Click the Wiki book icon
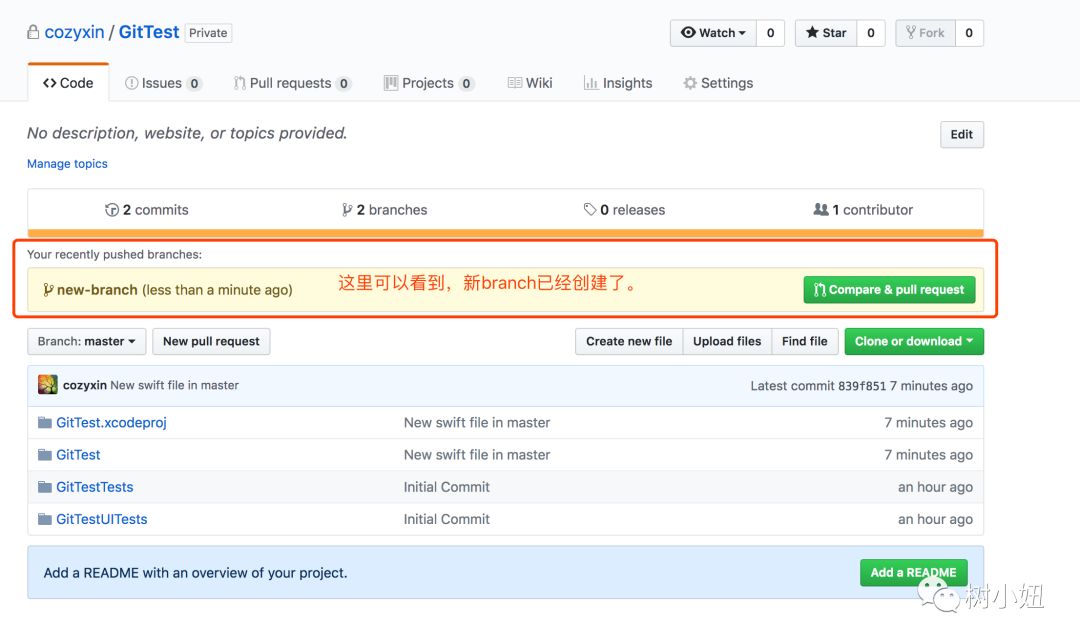 515,83
